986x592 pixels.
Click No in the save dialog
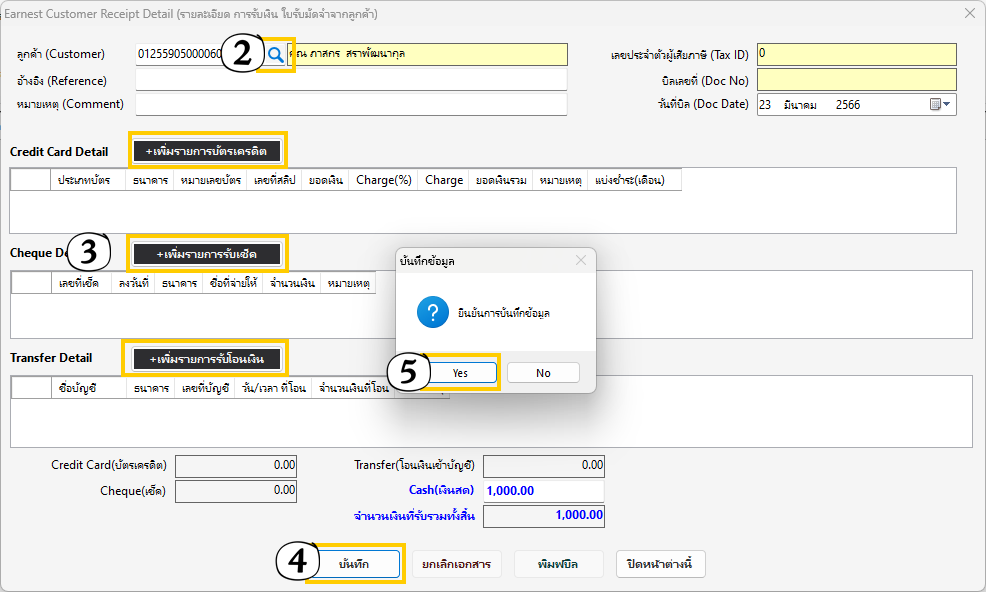tap(543, 372)
